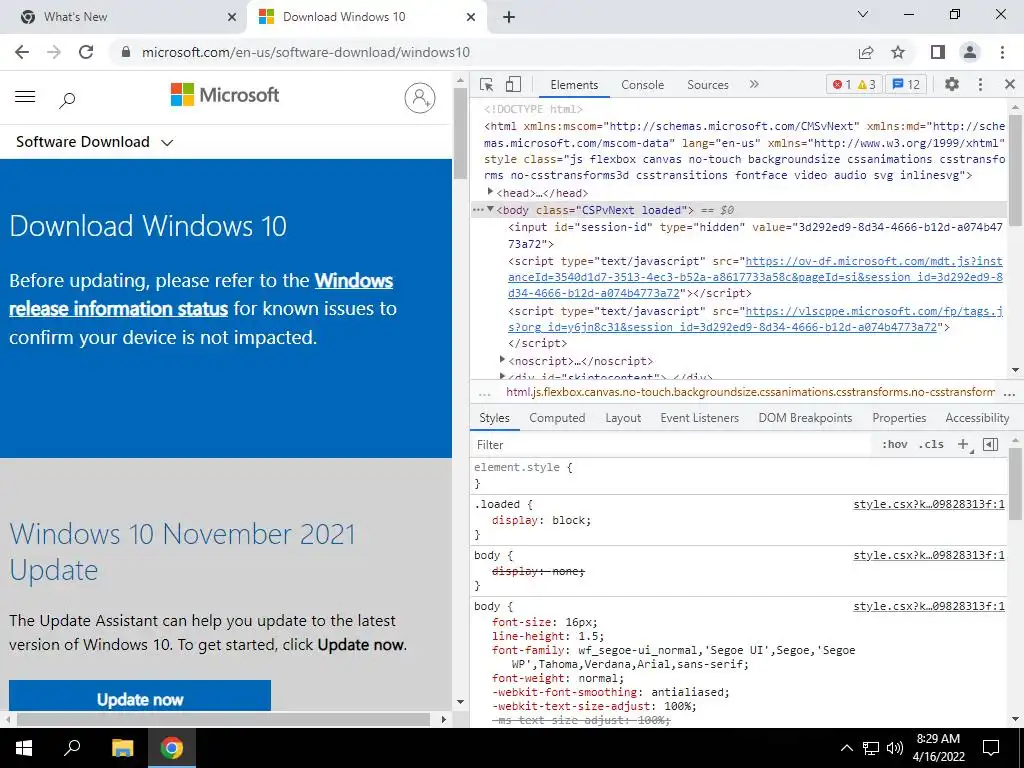Open File Explorer from taskbar
The width and height of the screenshot is (1024, 768).
tap(122, 748)
